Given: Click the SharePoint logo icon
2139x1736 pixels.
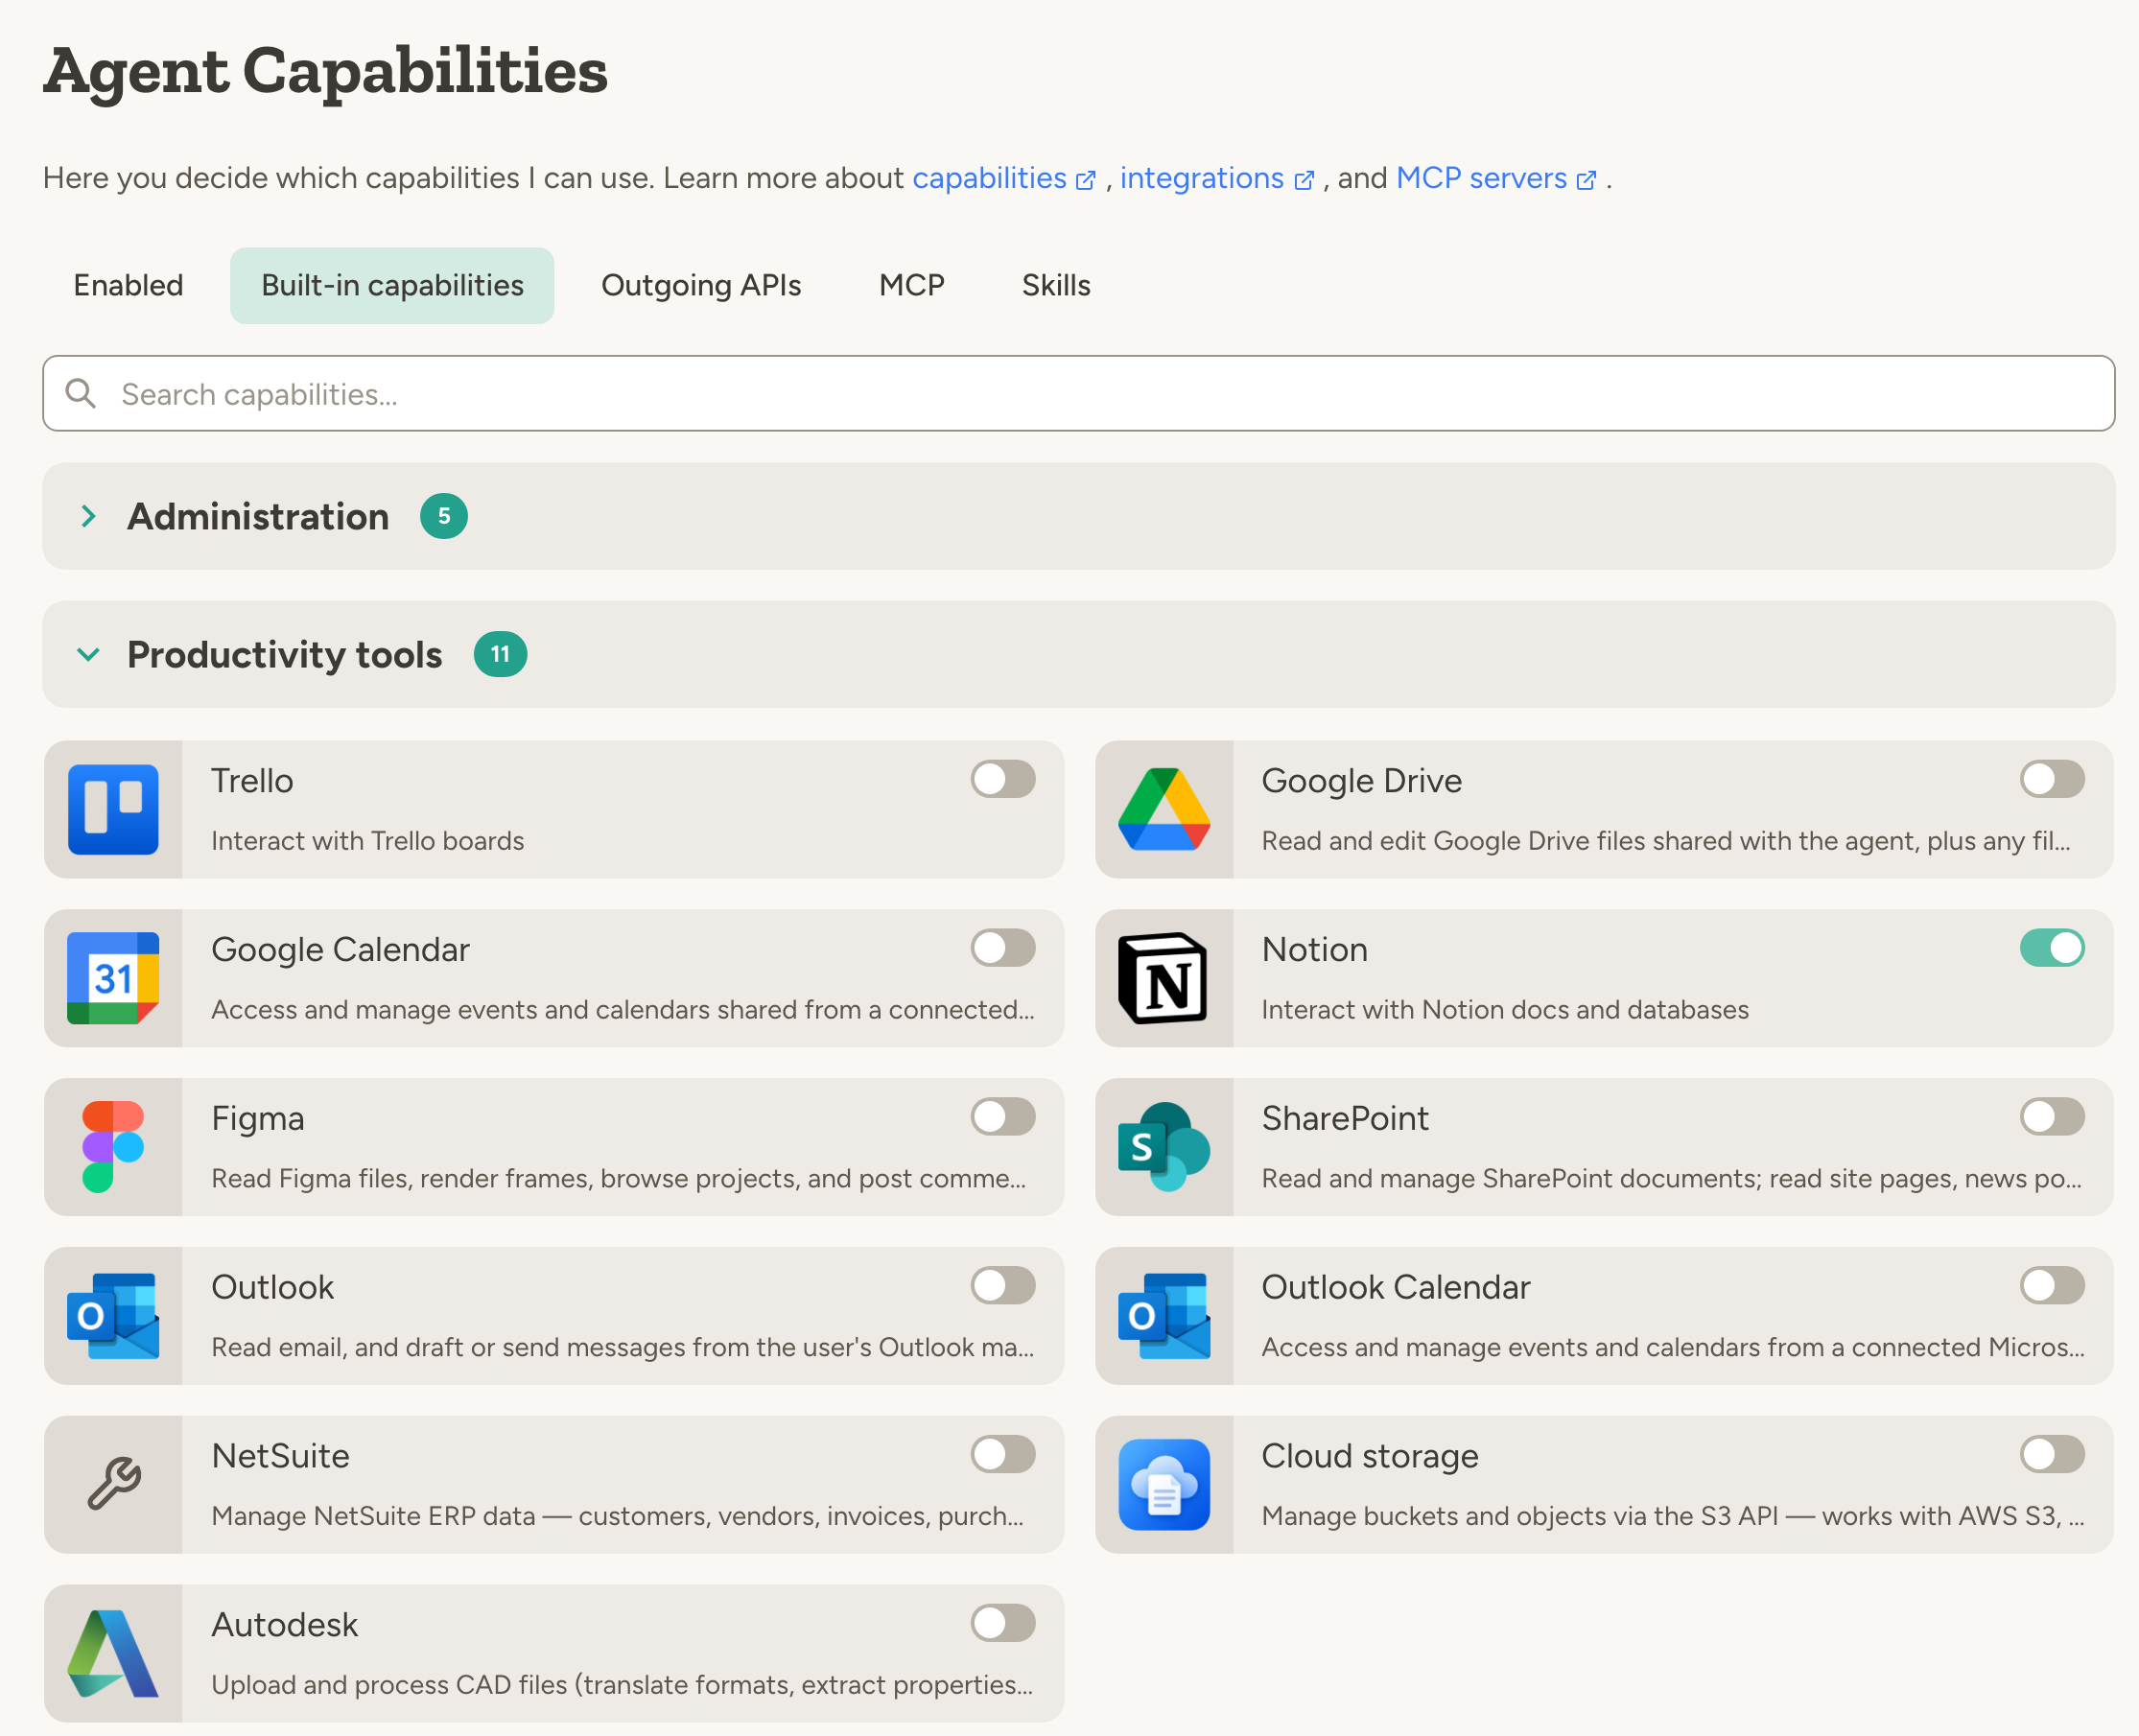Looking at the screenshot, I should tap(1164, 1147).
